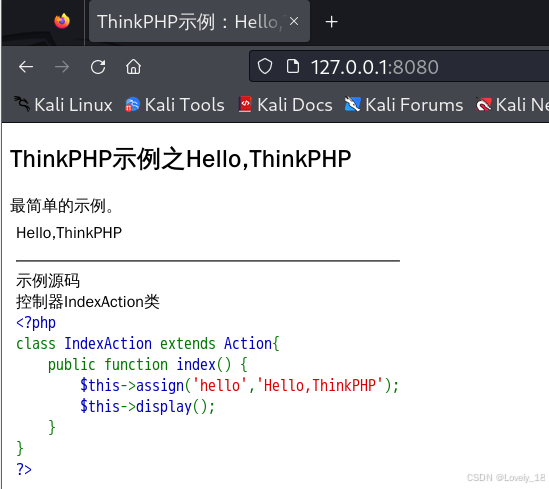The height and width of the screenshot is (489, 549).
Task: Click the class IndexAction extends Action line
Action: point(148,344)
